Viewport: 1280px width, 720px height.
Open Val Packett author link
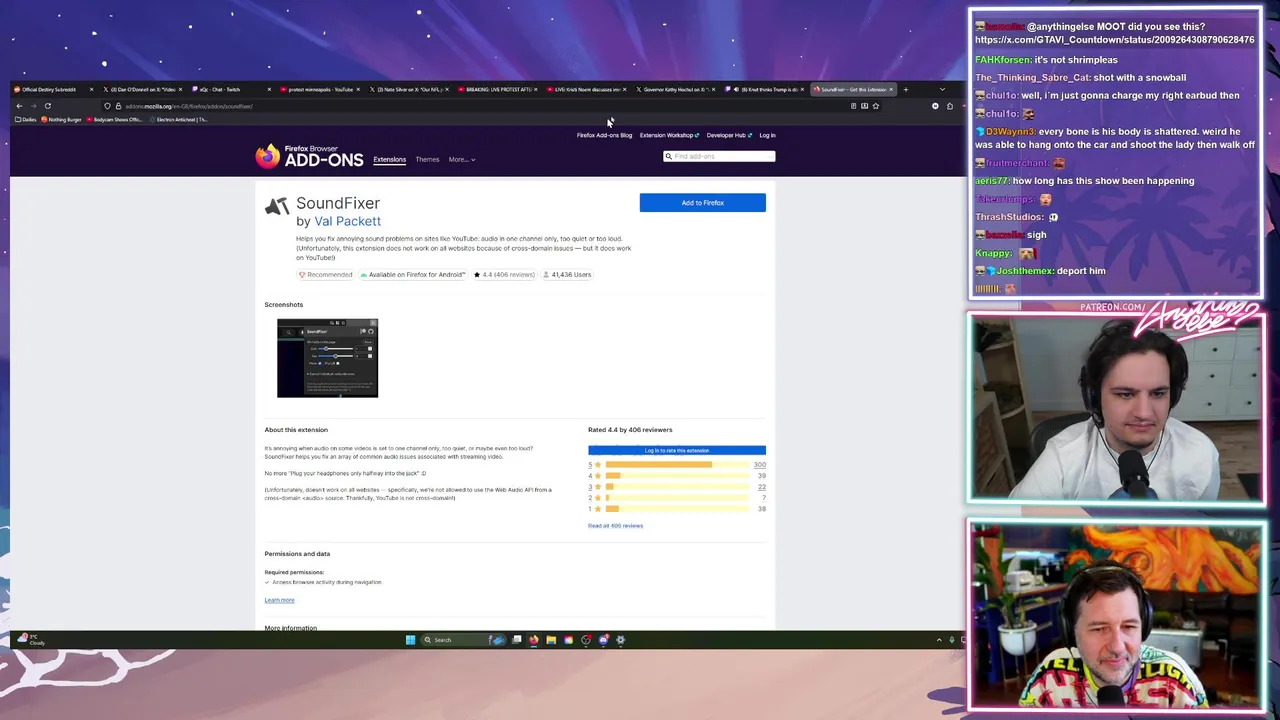(x=347, y=221)
